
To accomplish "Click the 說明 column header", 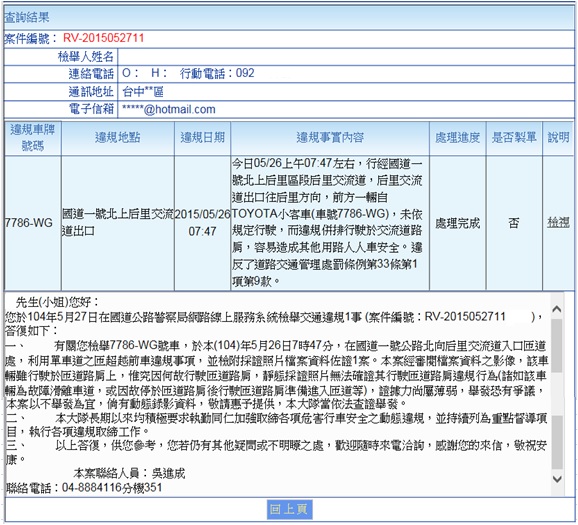I will (558, 138).
